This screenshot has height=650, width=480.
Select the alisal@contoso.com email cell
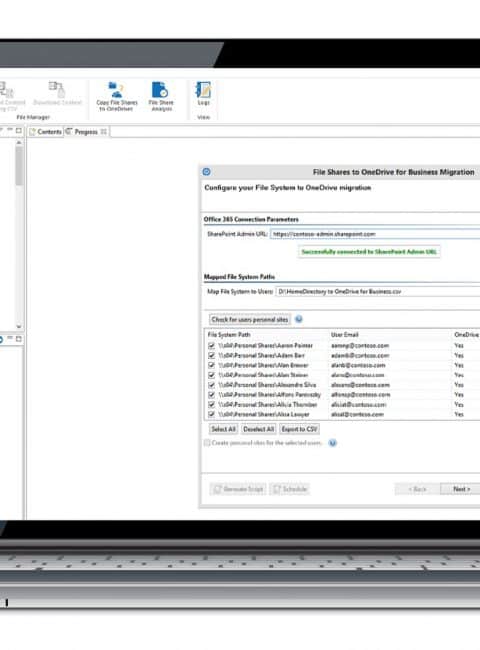(357, 415)
